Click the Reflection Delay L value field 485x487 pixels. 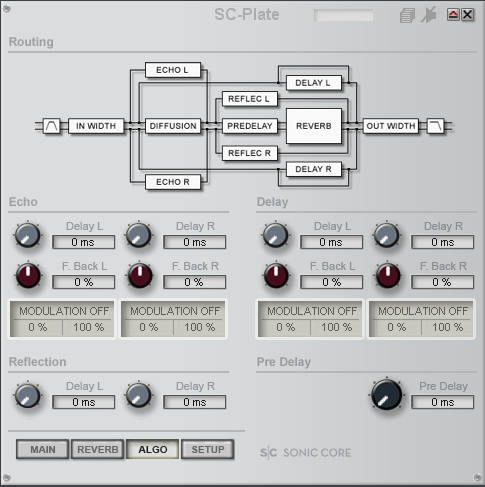(84, 402)
